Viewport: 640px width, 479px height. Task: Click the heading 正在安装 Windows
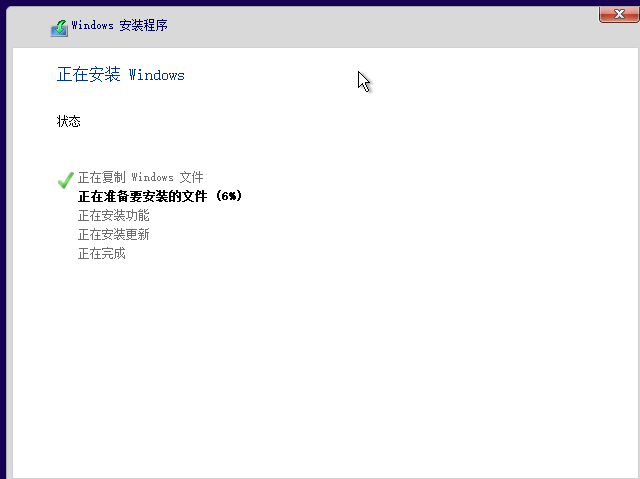(121, 75)
